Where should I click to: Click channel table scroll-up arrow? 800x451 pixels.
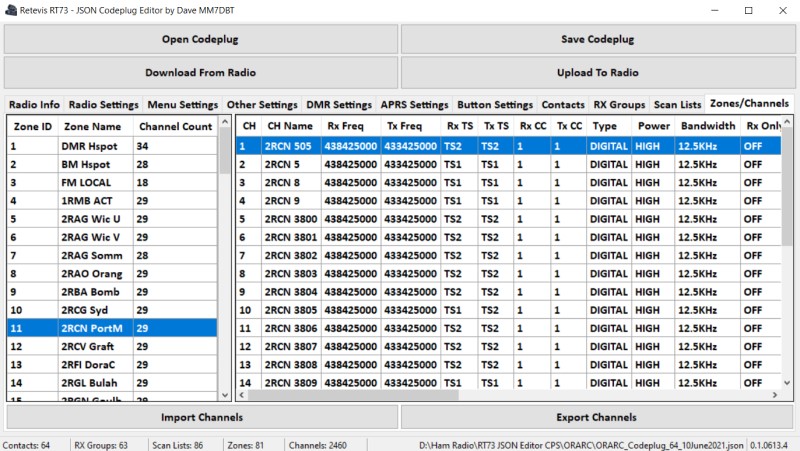tap(787, 122)
